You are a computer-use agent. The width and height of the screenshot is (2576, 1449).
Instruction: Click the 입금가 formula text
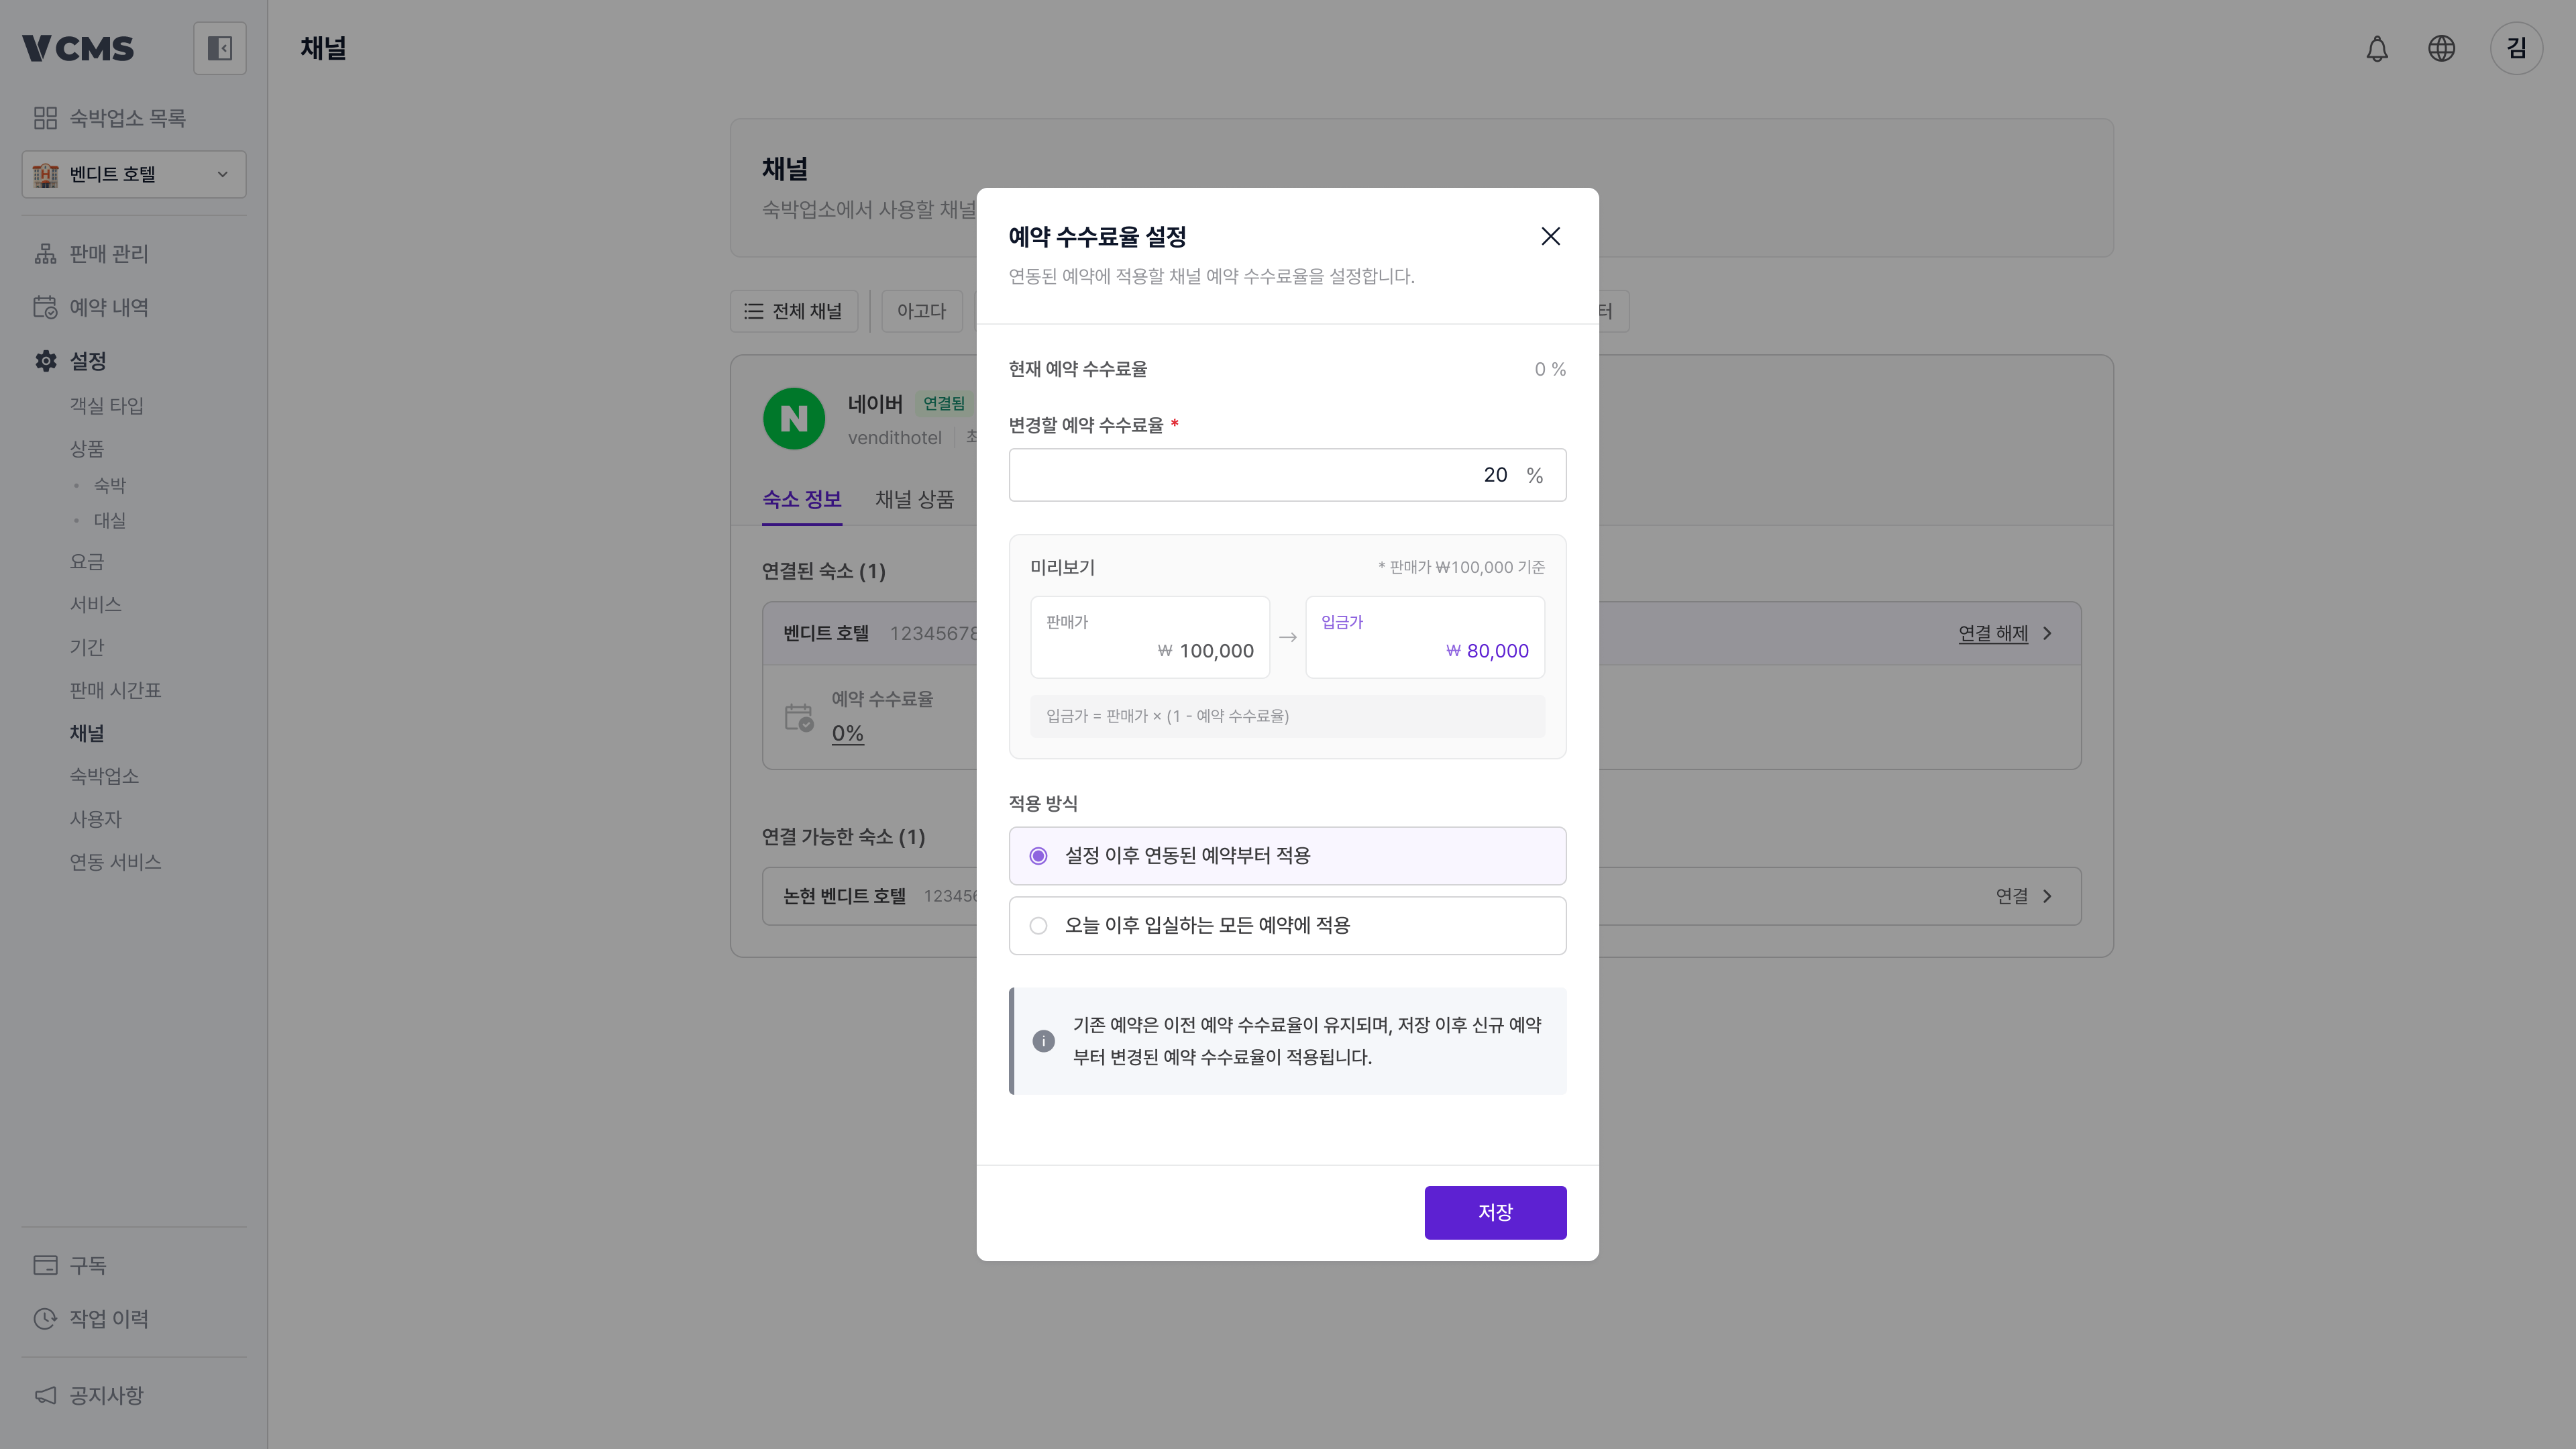pyautogui.click(x=1167, y=716)
